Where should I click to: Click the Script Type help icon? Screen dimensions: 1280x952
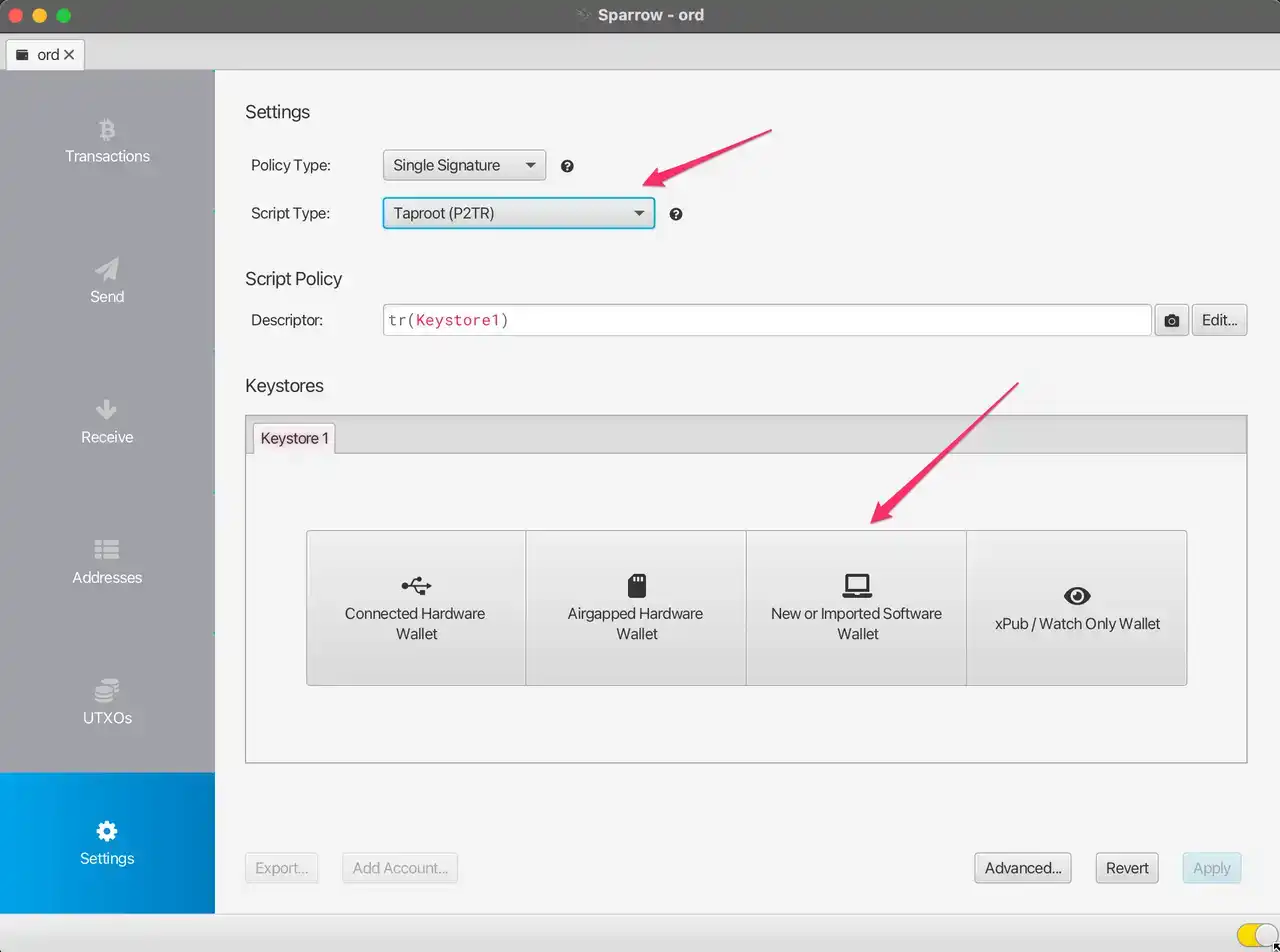[x=676, y=214]
